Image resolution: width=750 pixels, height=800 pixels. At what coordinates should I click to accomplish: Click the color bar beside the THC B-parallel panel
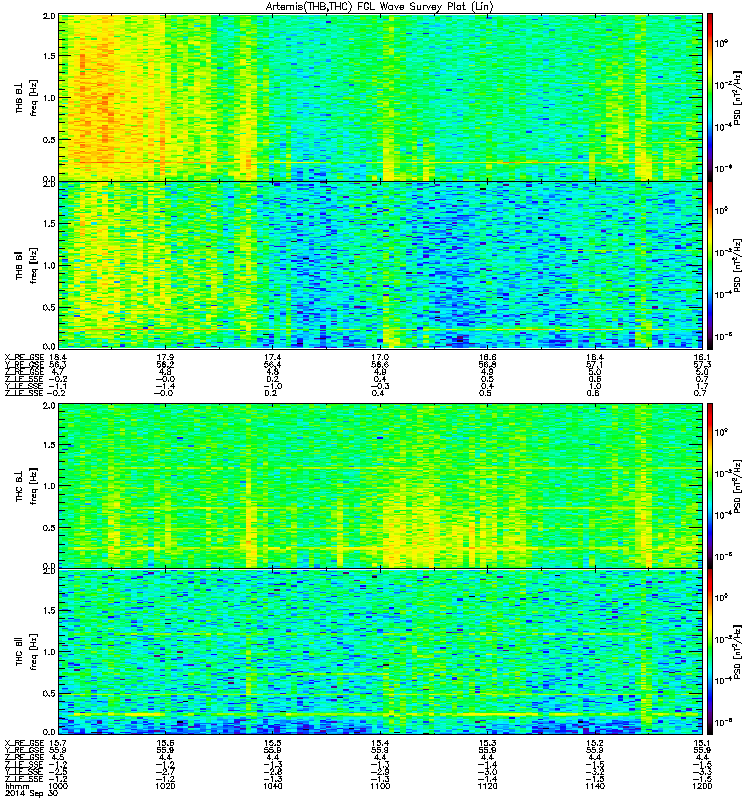[x=710, y=652]
